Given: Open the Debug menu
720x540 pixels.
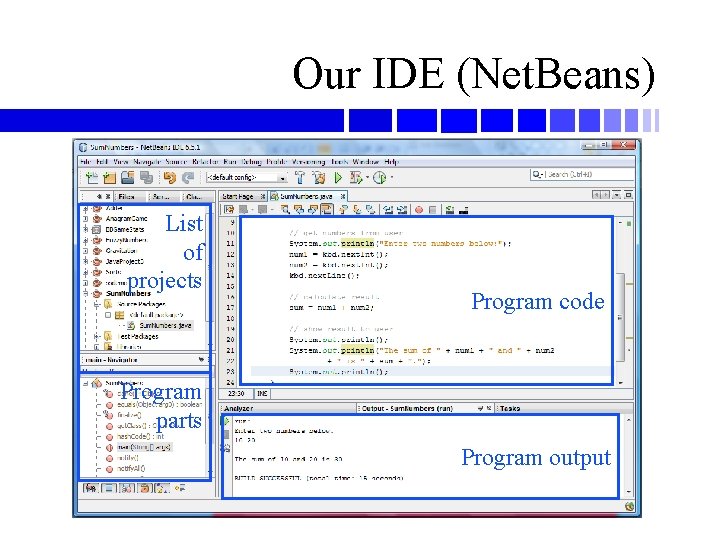Looking at the screenshot, I should tap(251, 162).
